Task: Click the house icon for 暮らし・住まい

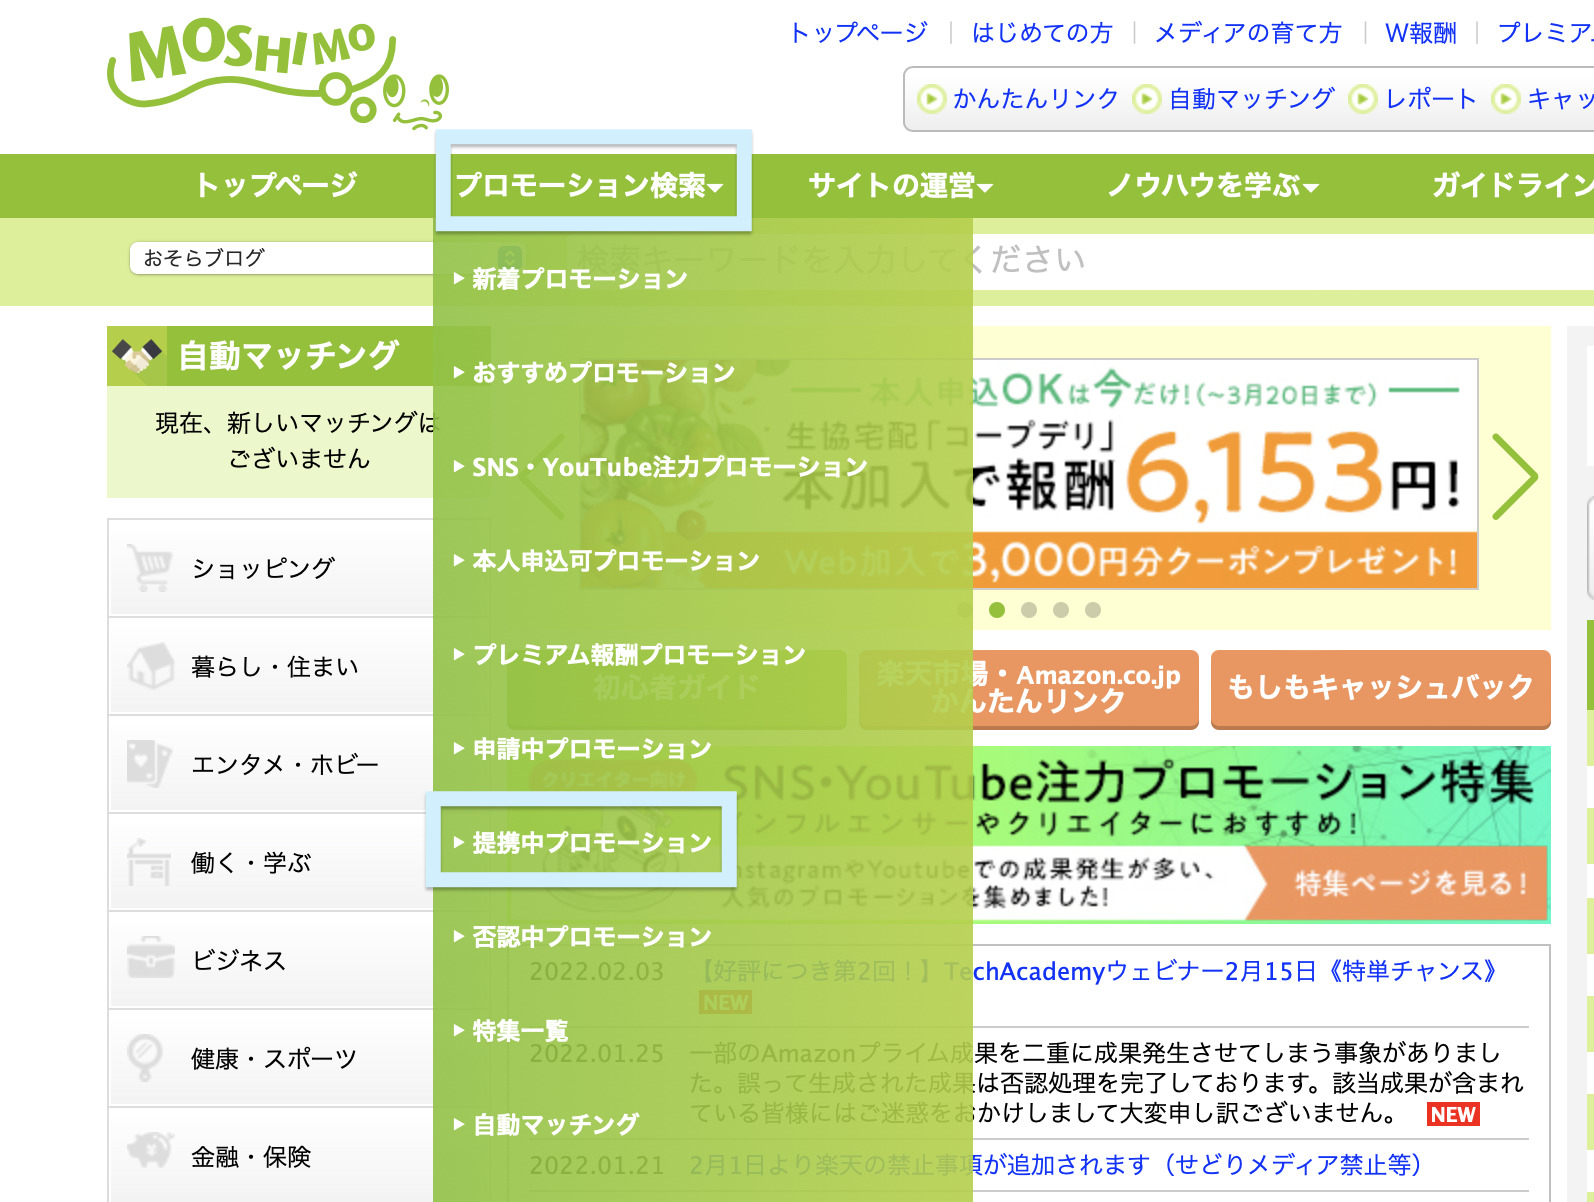Action: click(150, 665)
